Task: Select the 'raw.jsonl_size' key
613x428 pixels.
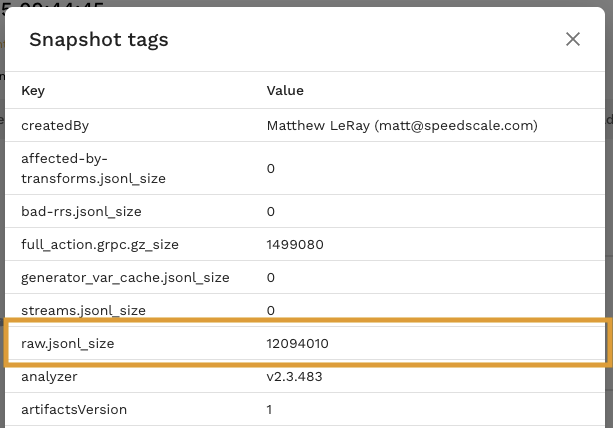Action: [68, 344]
